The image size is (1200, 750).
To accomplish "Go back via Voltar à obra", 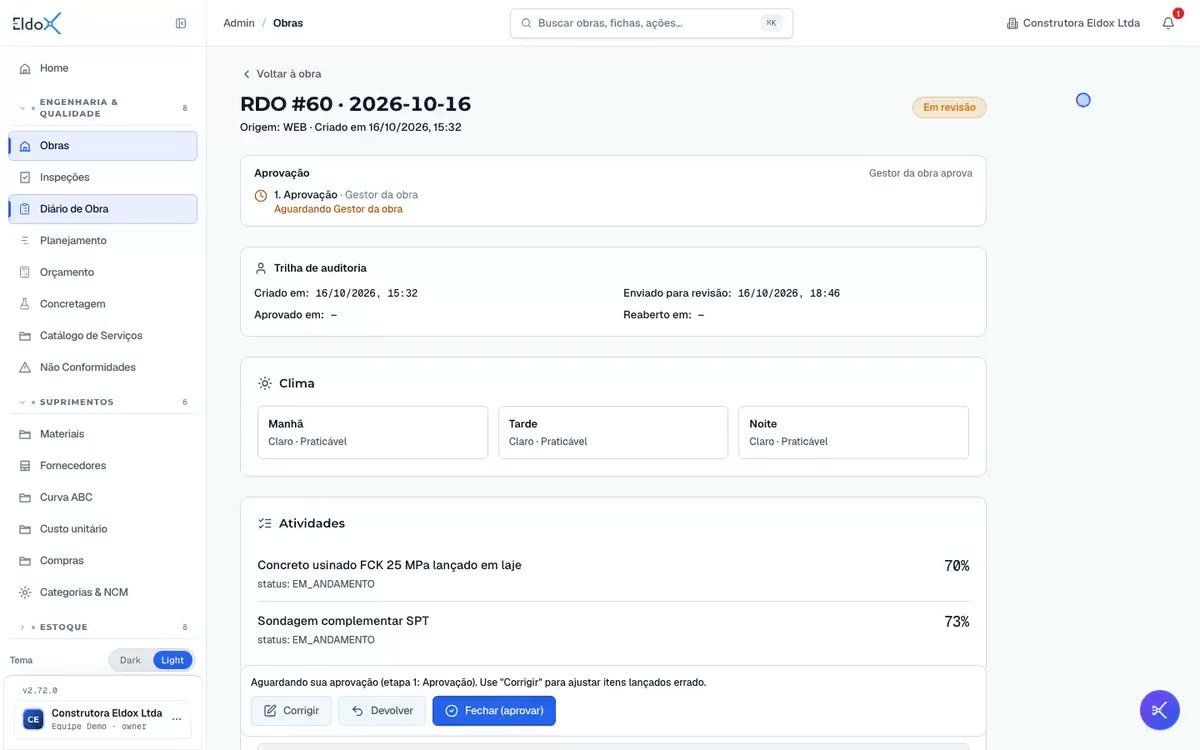I will 281,74.
